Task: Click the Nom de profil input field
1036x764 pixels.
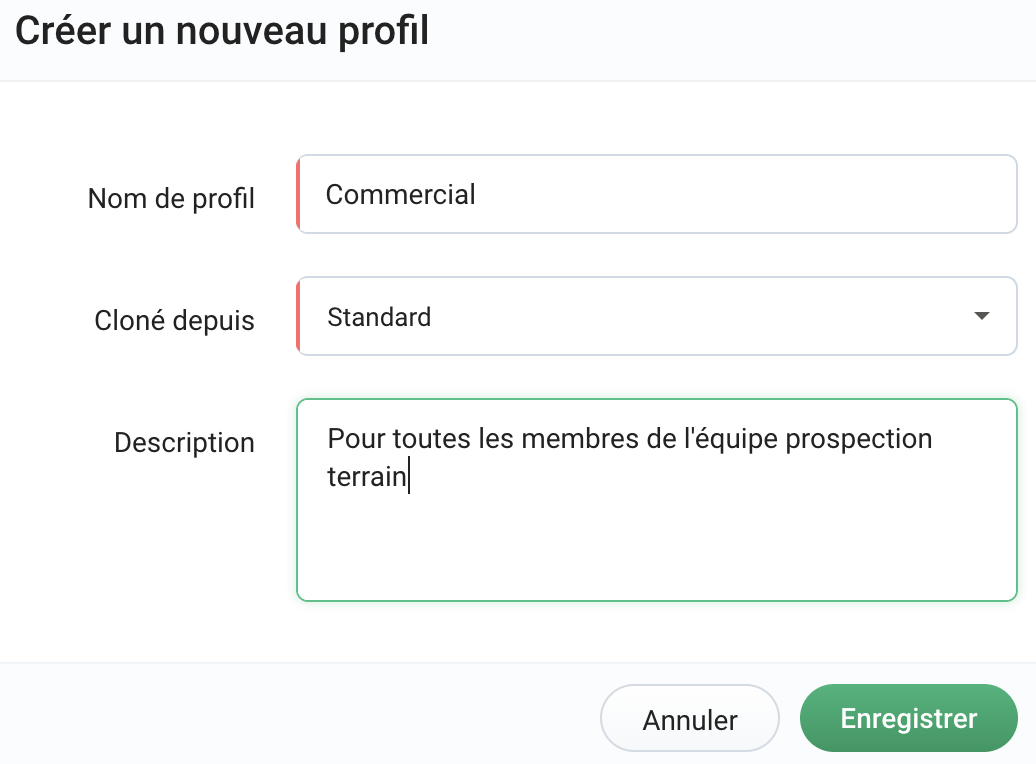Action: click(x=700, y=194)
